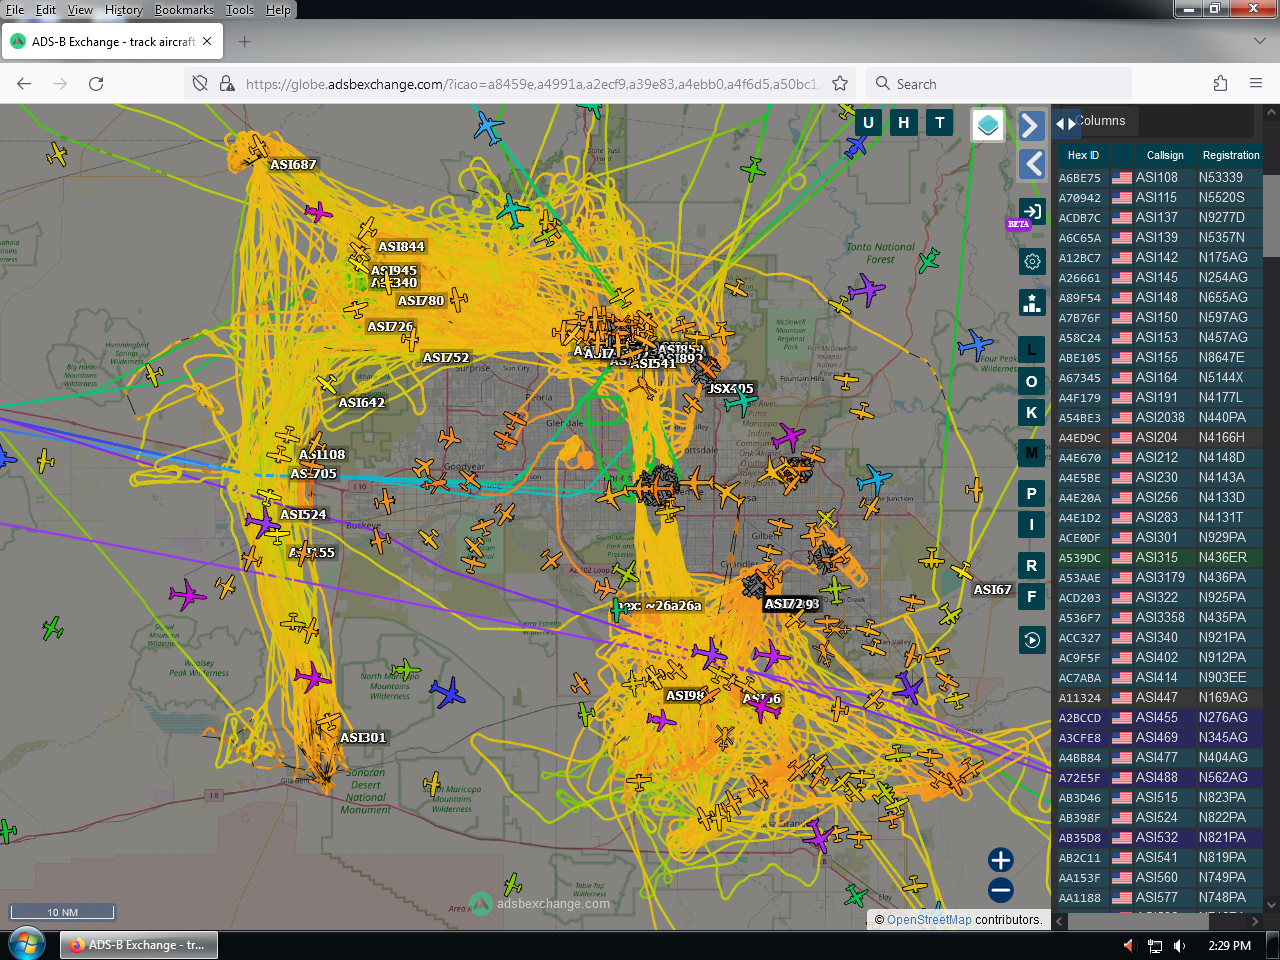Open tracking protection shield icon
The height and width of the screenshot is (960, 1280).
pyautogui.click(x=200, y=84)
